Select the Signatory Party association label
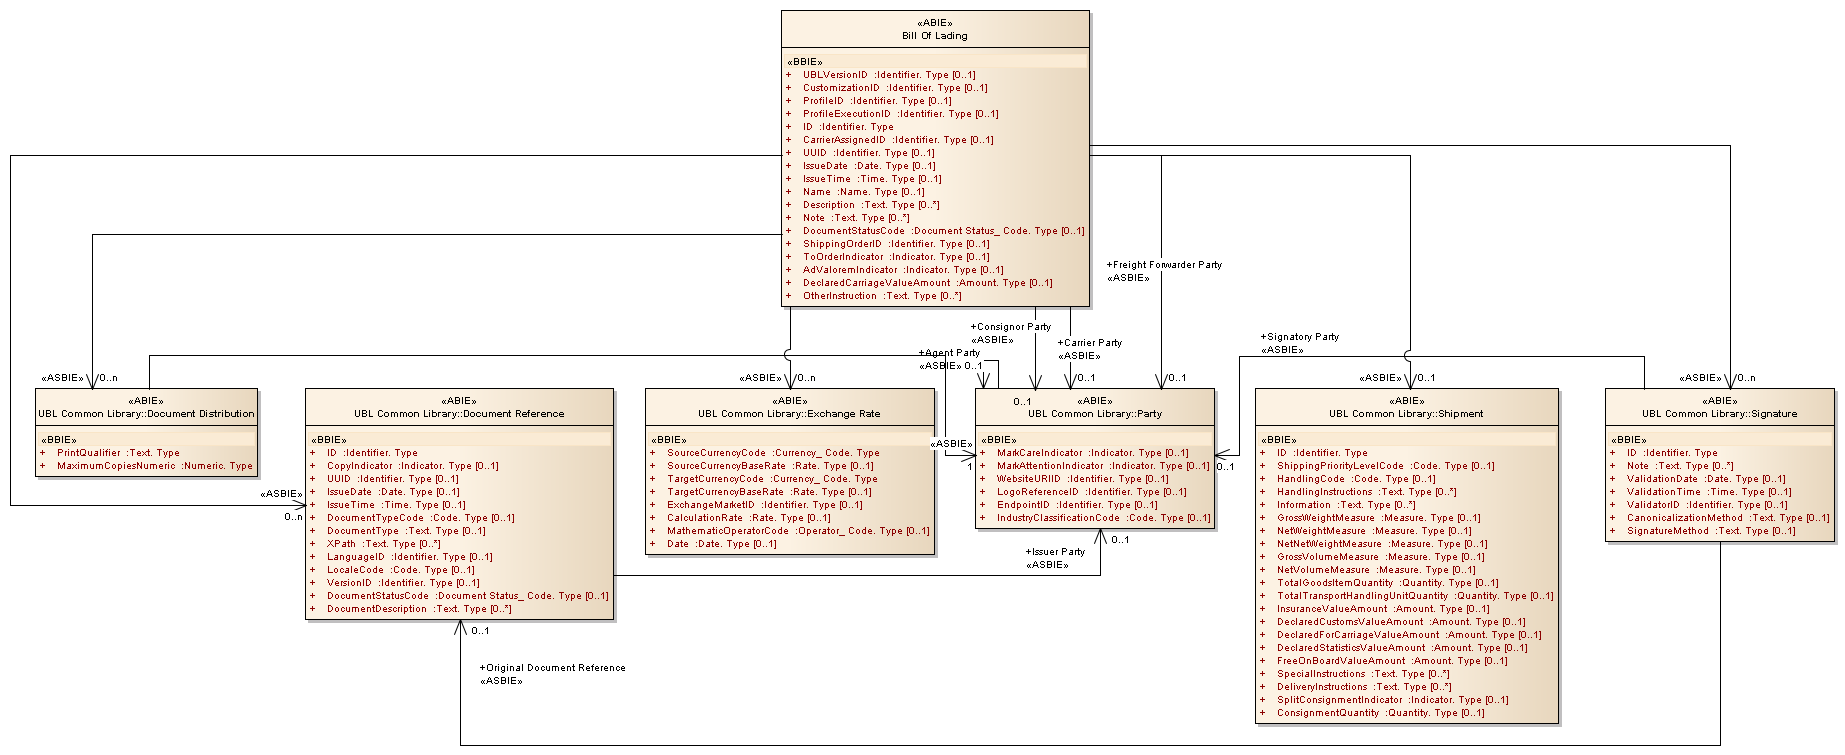Viewport: 1845px width, 755px height. pyautogui.click(x=1299, y=337)
